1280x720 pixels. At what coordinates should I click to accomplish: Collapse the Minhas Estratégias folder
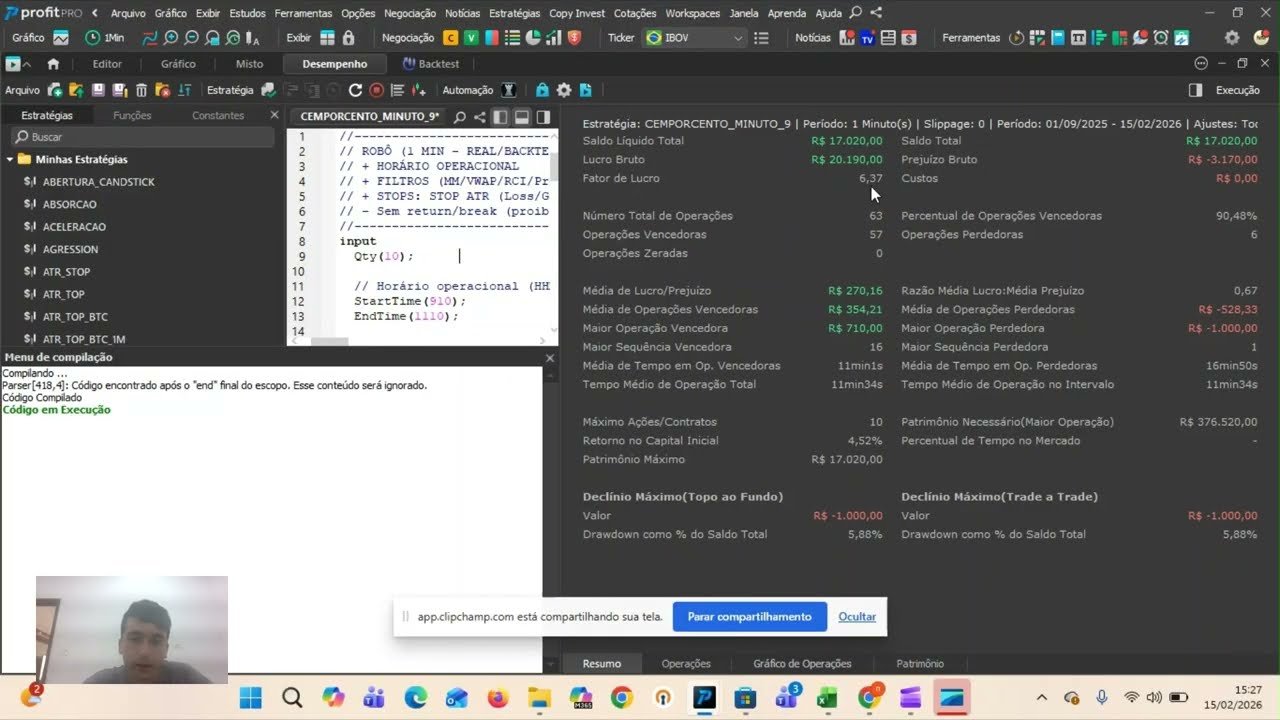[x=10, y=159]
